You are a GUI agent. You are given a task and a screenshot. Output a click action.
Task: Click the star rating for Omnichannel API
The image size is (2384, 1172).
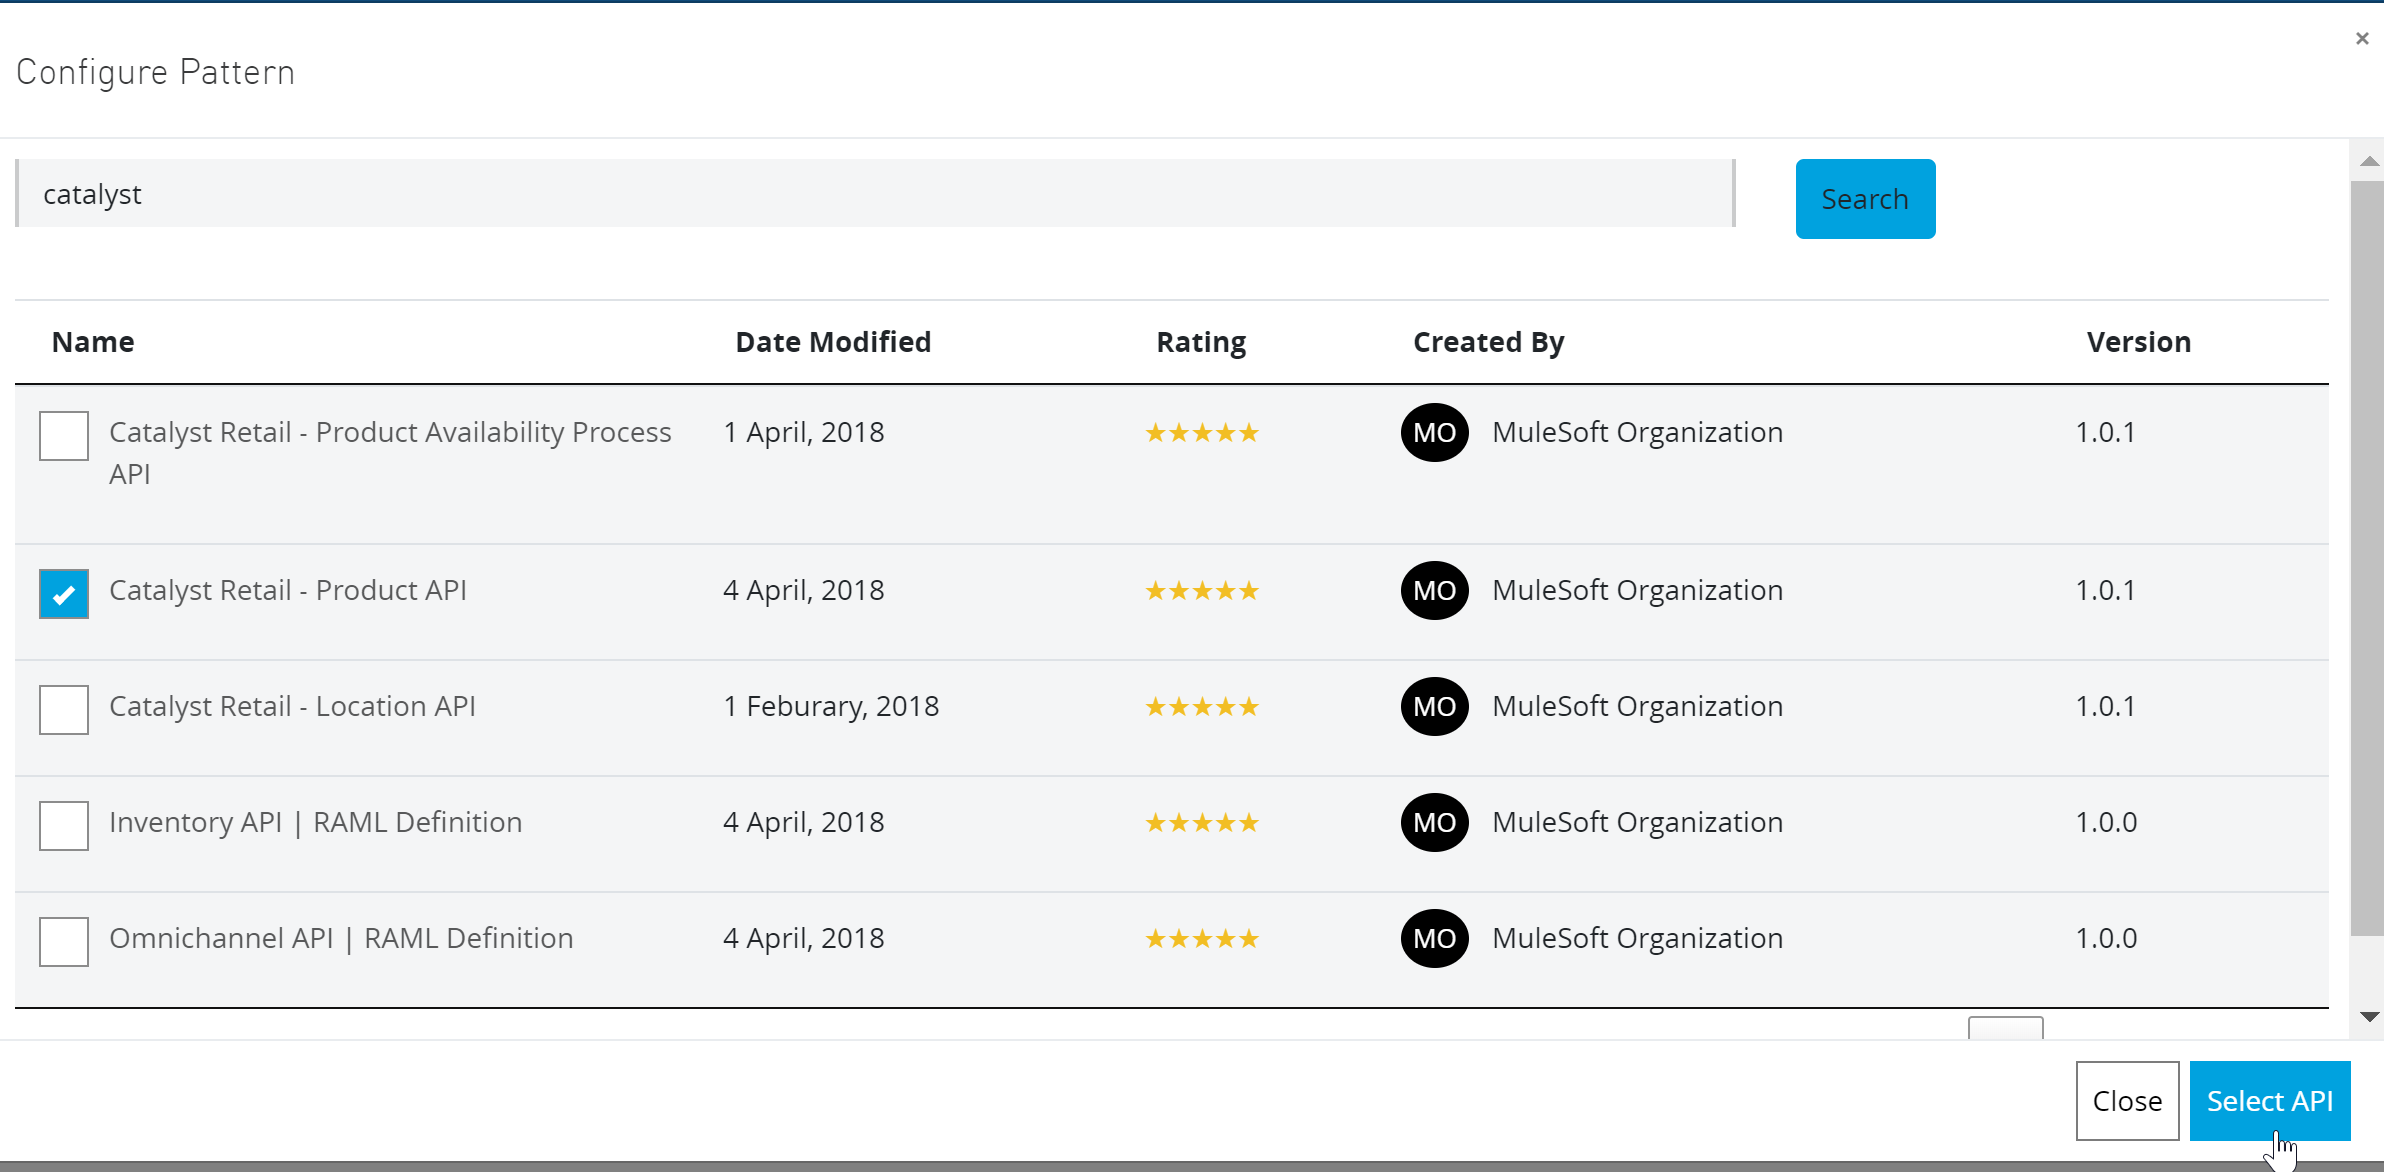(x=1202, y=938)
